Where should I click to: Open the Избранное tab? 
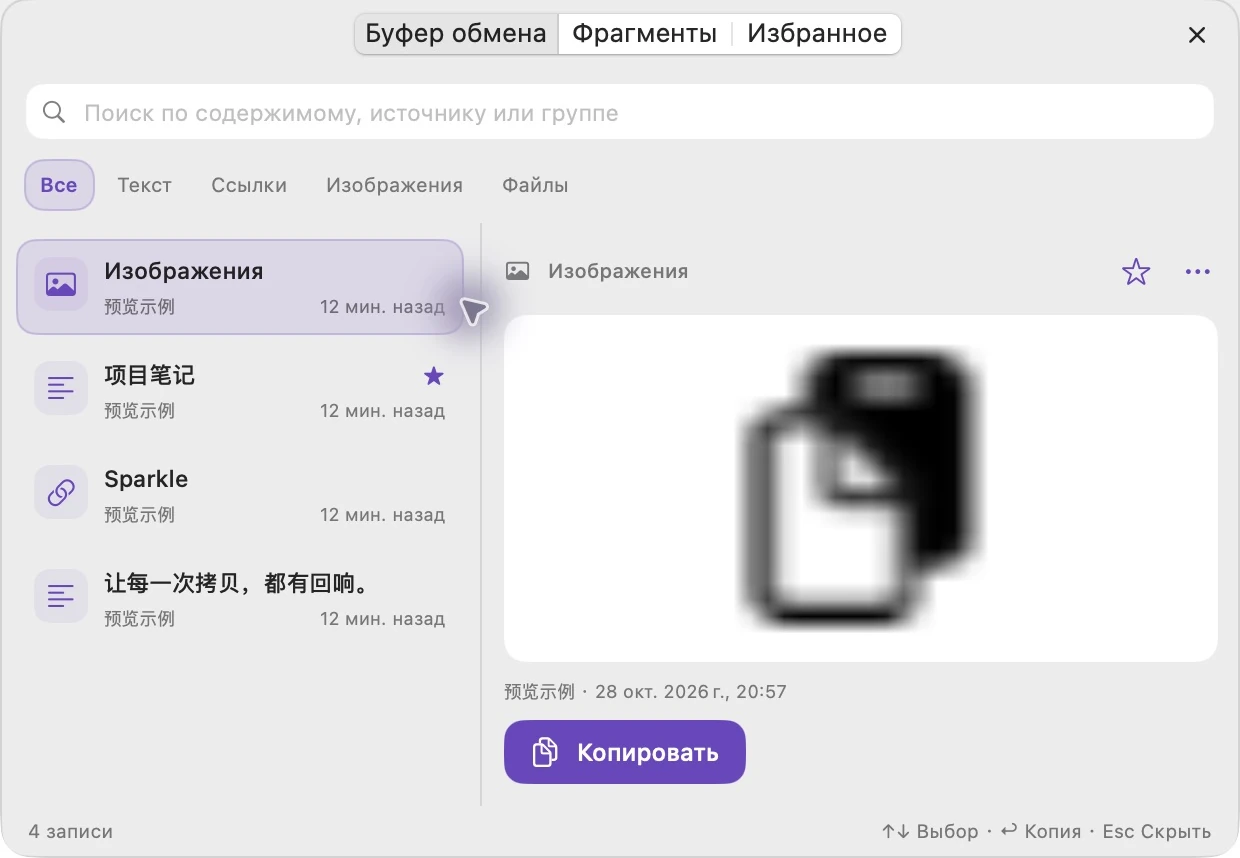pyautogui.click(x=817, y=34)
